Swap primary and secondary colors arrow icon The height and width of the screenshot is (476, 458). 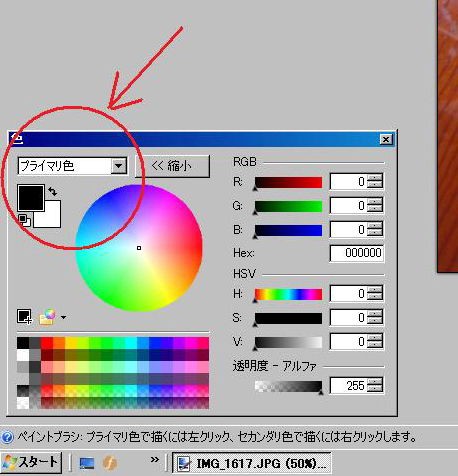[53, 191]
